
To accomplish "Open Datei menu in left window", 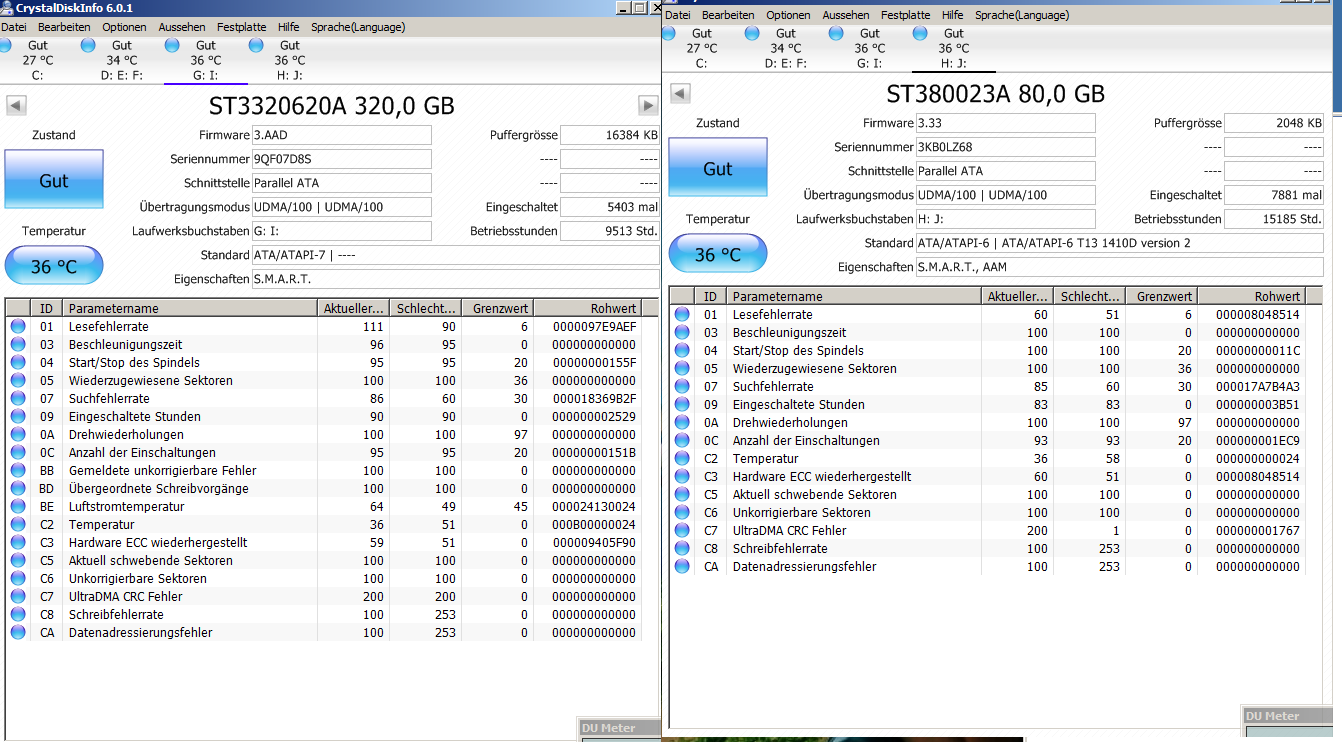I will coord(14,27).
